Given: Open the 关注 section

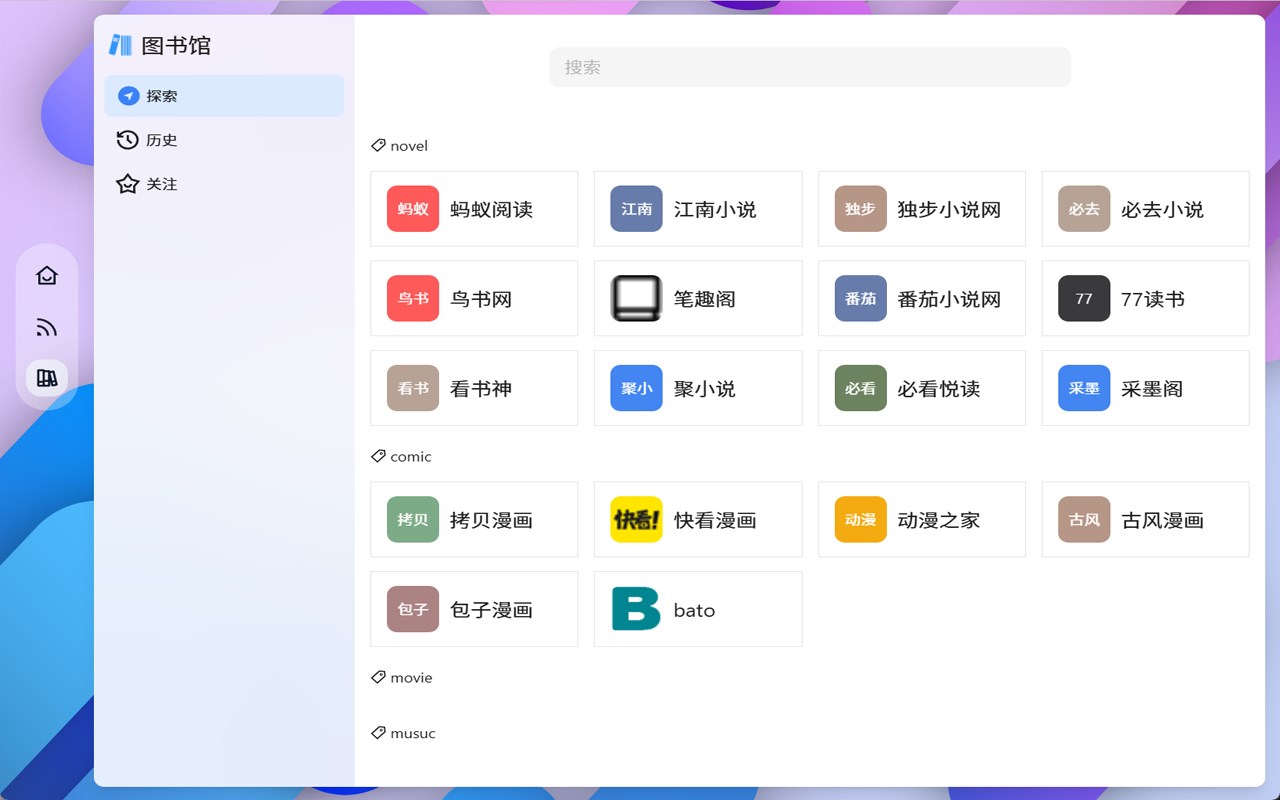Looking at the screenshot, I should [x=224, y=184].
